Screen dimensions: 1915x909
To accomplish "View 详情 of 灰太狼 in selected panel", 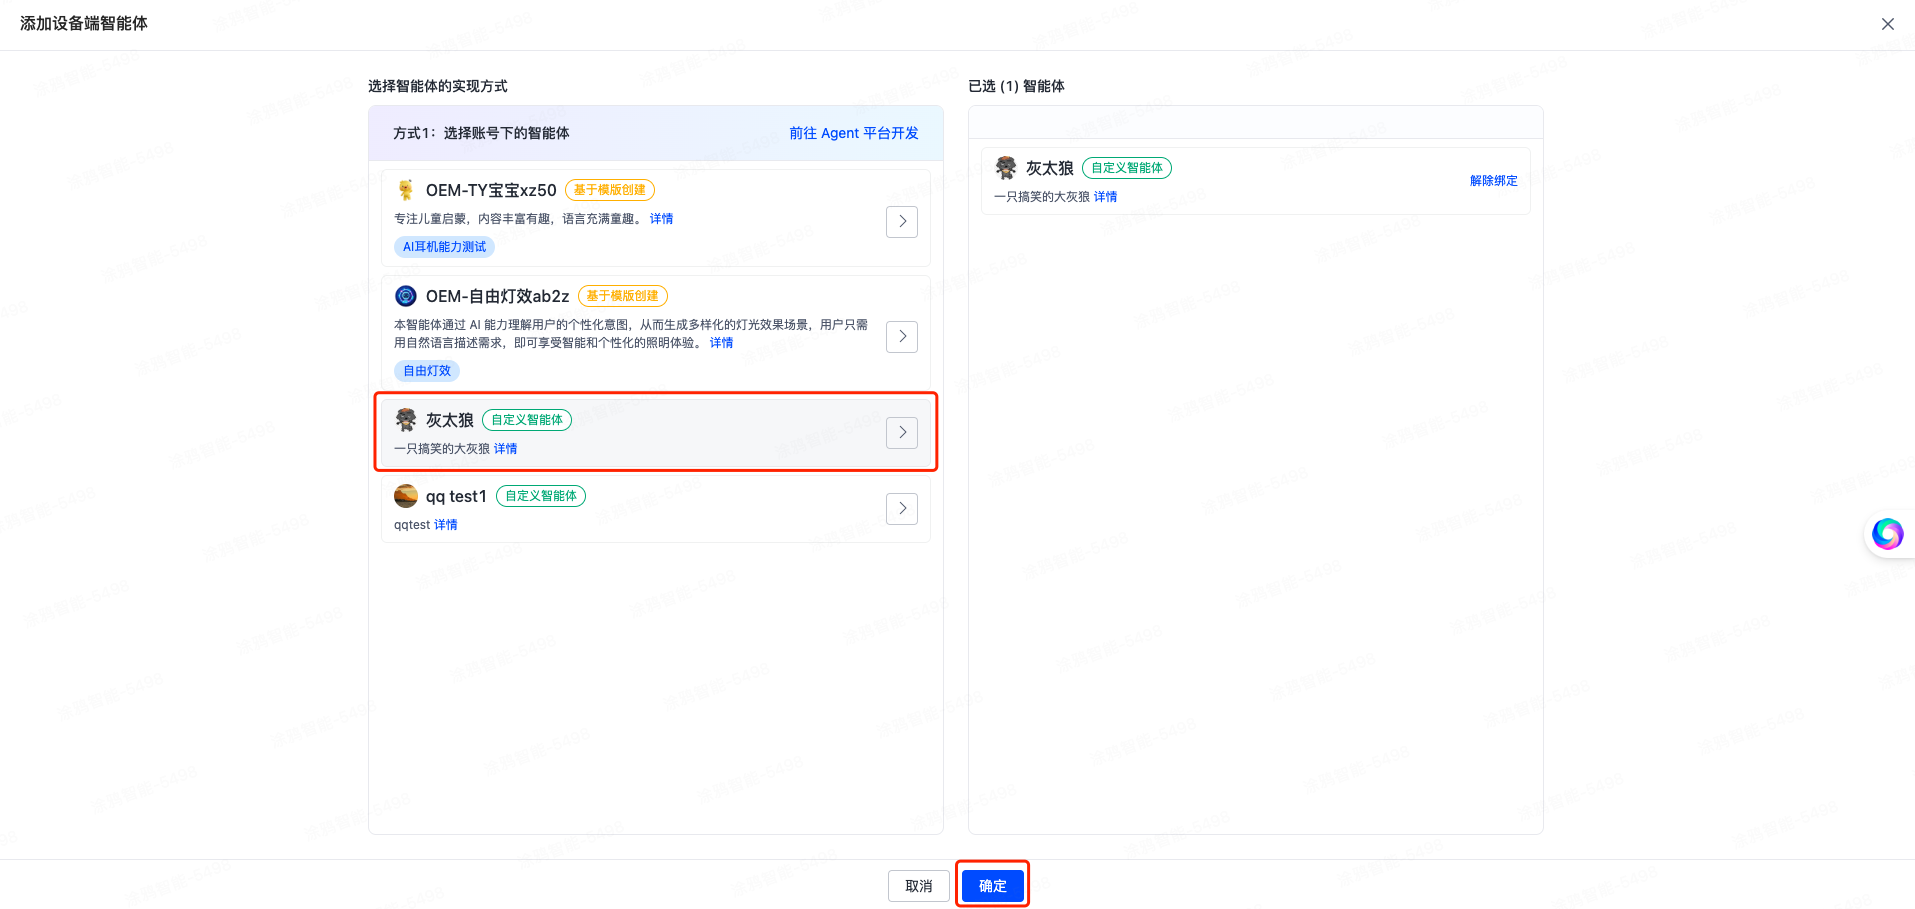I will [x=1105, y=197].
